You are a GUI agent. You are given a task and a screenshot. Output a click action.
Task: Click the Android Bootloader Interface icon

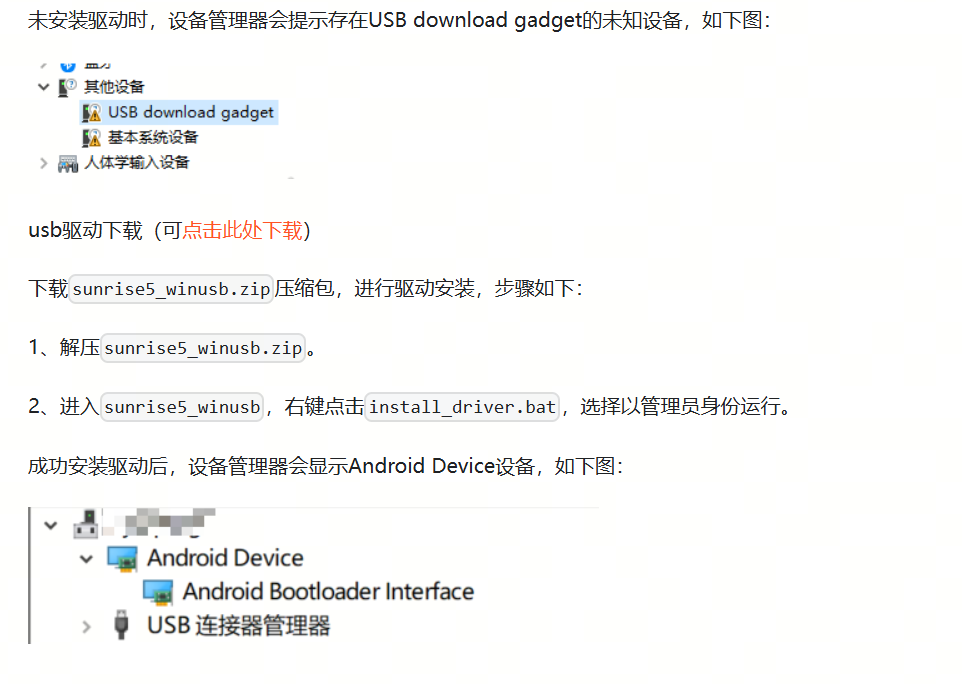point(158,592)
